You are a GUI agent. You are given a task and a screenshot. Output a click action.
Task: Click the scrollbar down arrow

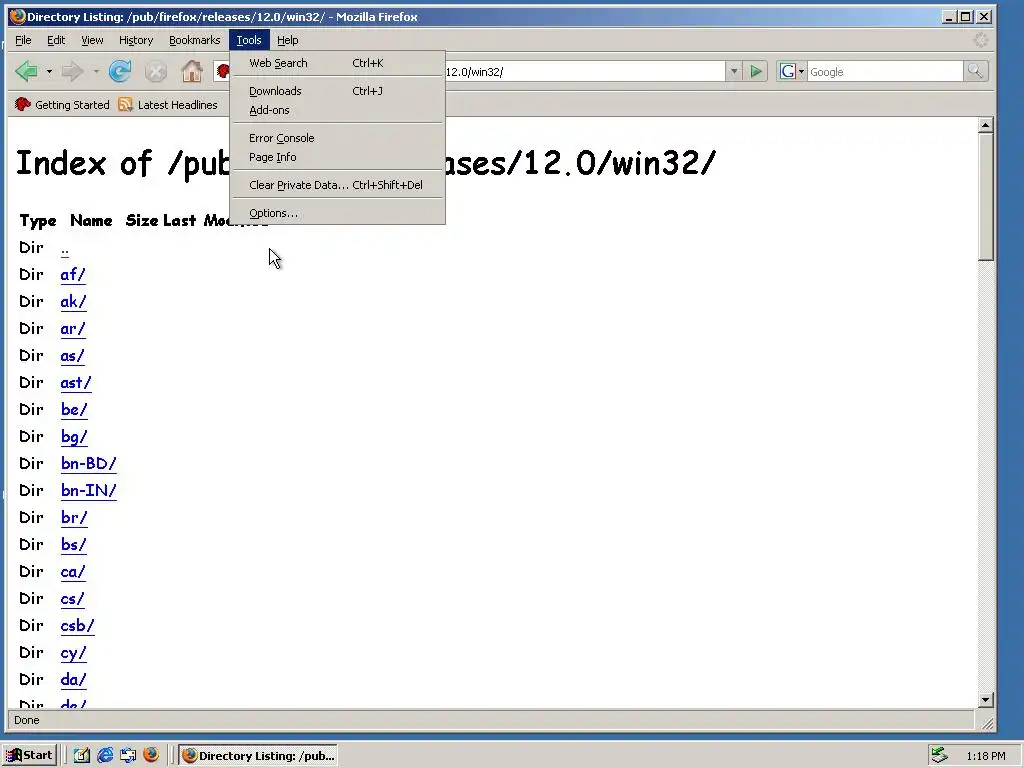click(x=986, y=699)
